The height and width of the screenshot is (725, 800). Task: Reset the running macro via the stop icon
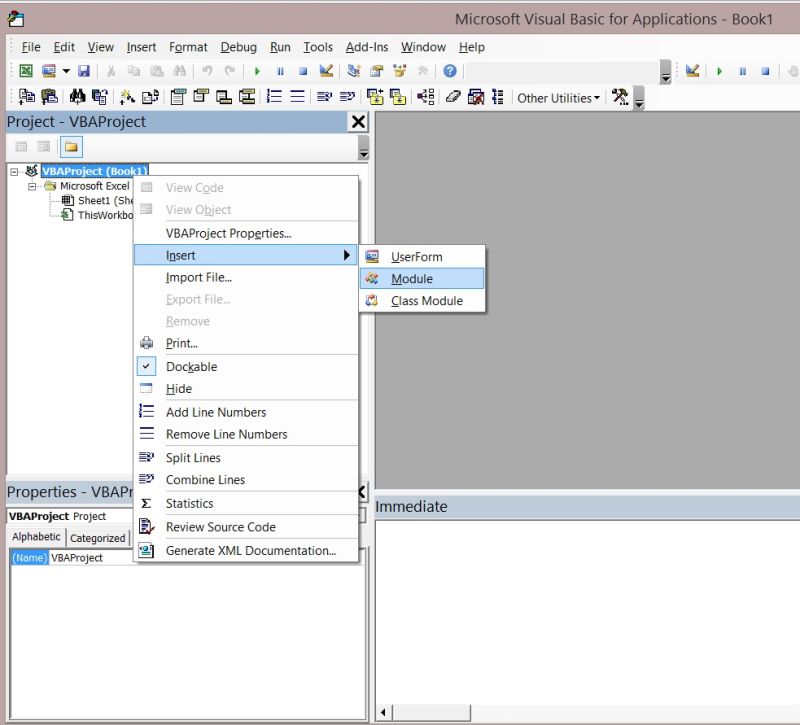(x=304, y=70)
